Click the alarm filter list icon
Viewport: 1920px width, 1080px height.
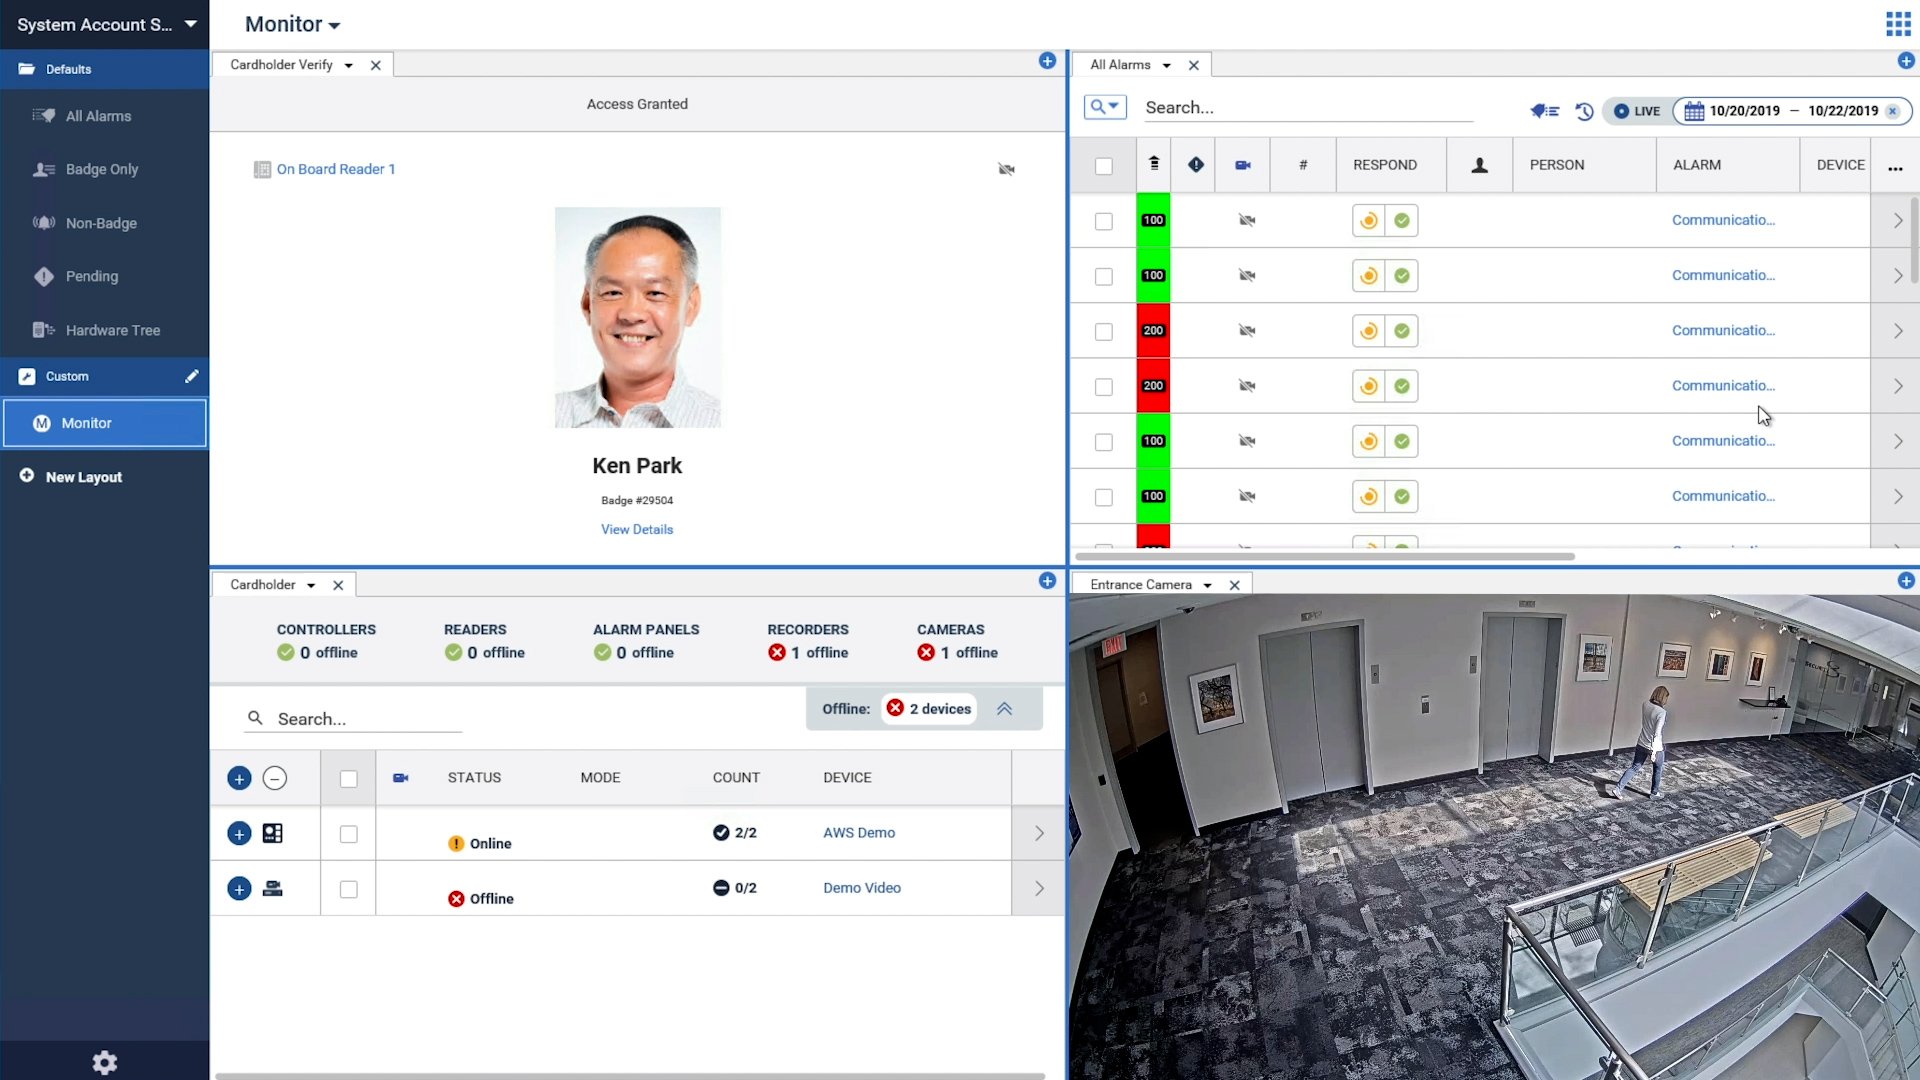1544,111
